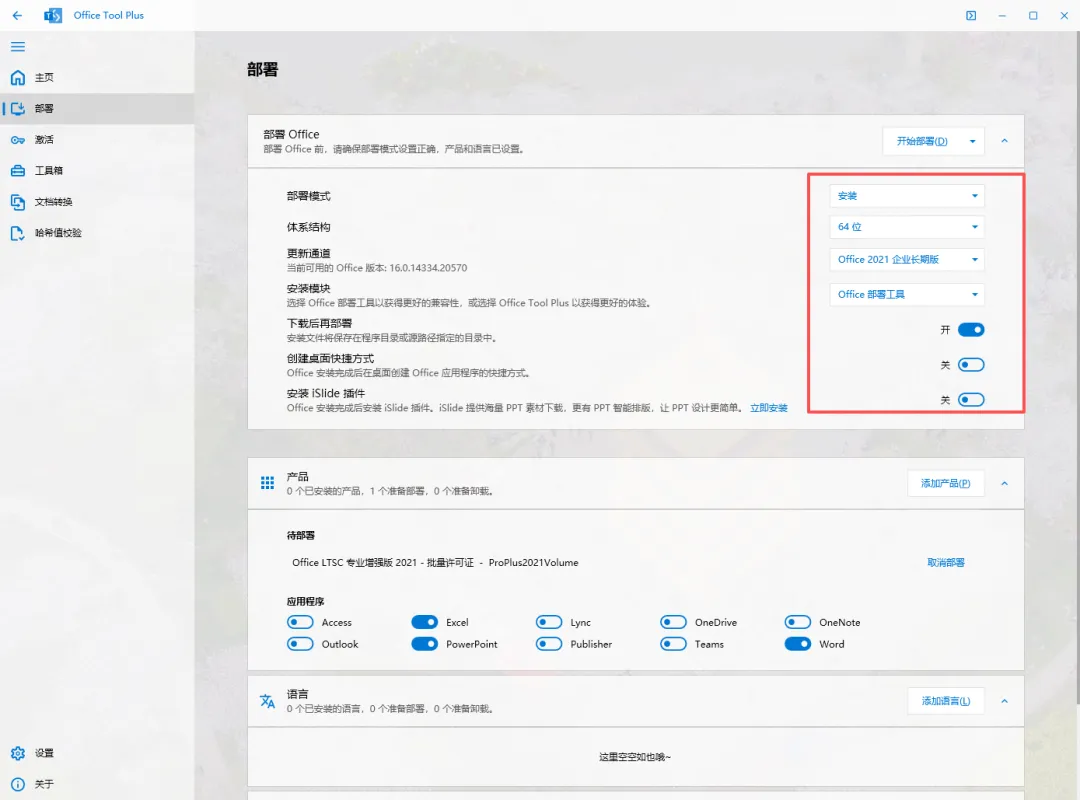Go to 文档转换 document conversion
Viewport: 1080px width, 800px height.
pyautogui.click(x=96, y=202)
